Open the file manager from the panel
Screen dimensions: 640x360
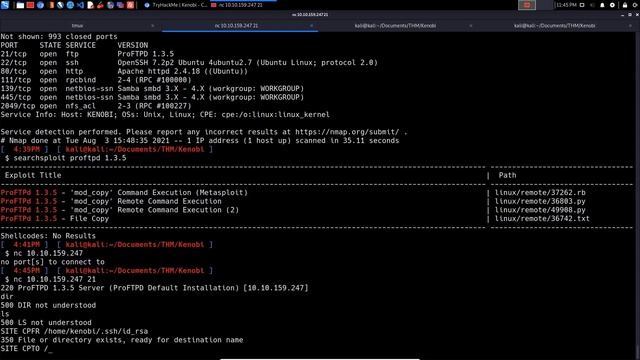point(20,5)
